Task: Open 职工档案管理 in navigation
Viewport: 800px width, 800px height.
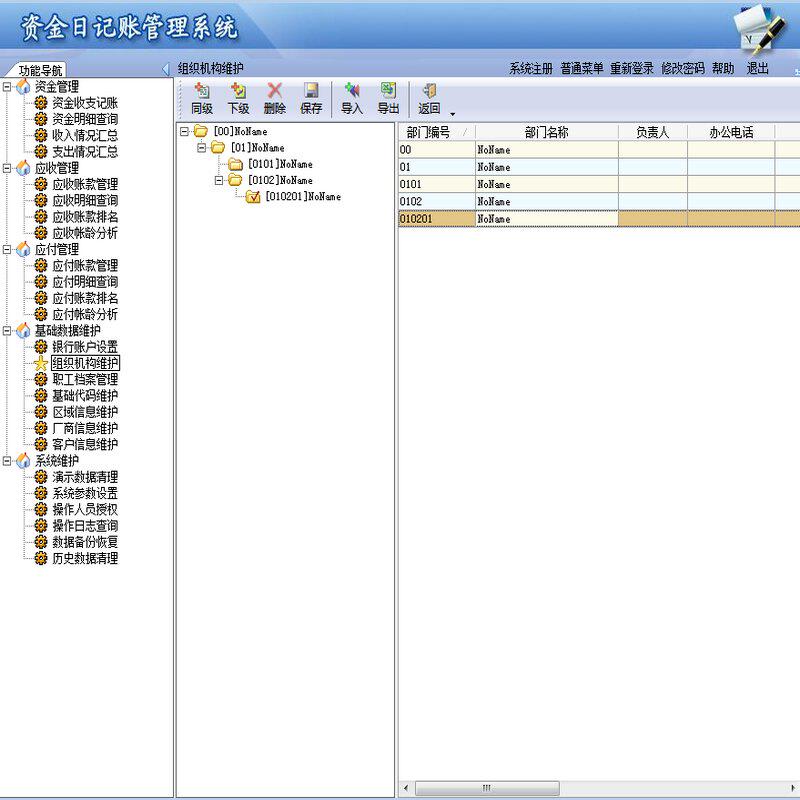Action: click(85, 380)
